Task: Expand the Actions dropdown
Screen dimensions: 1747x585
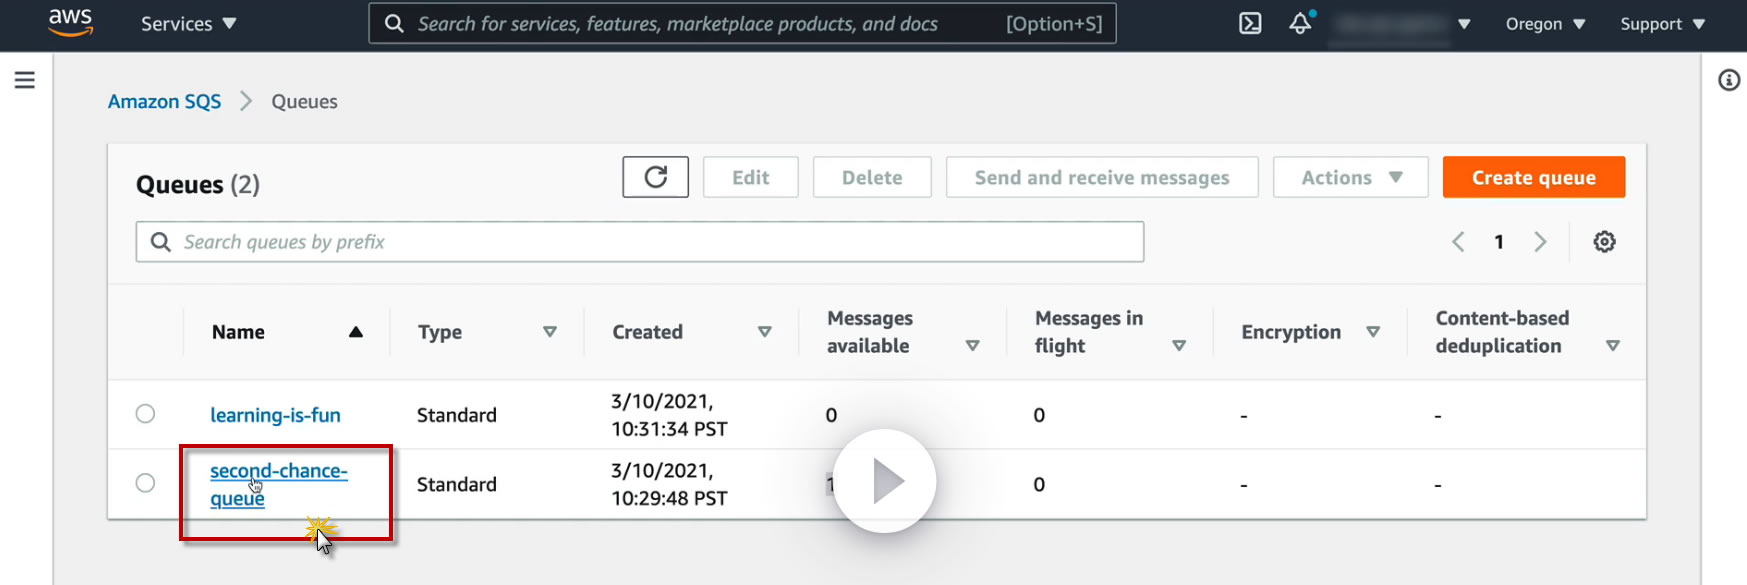Action: [x=1350, y=177]
